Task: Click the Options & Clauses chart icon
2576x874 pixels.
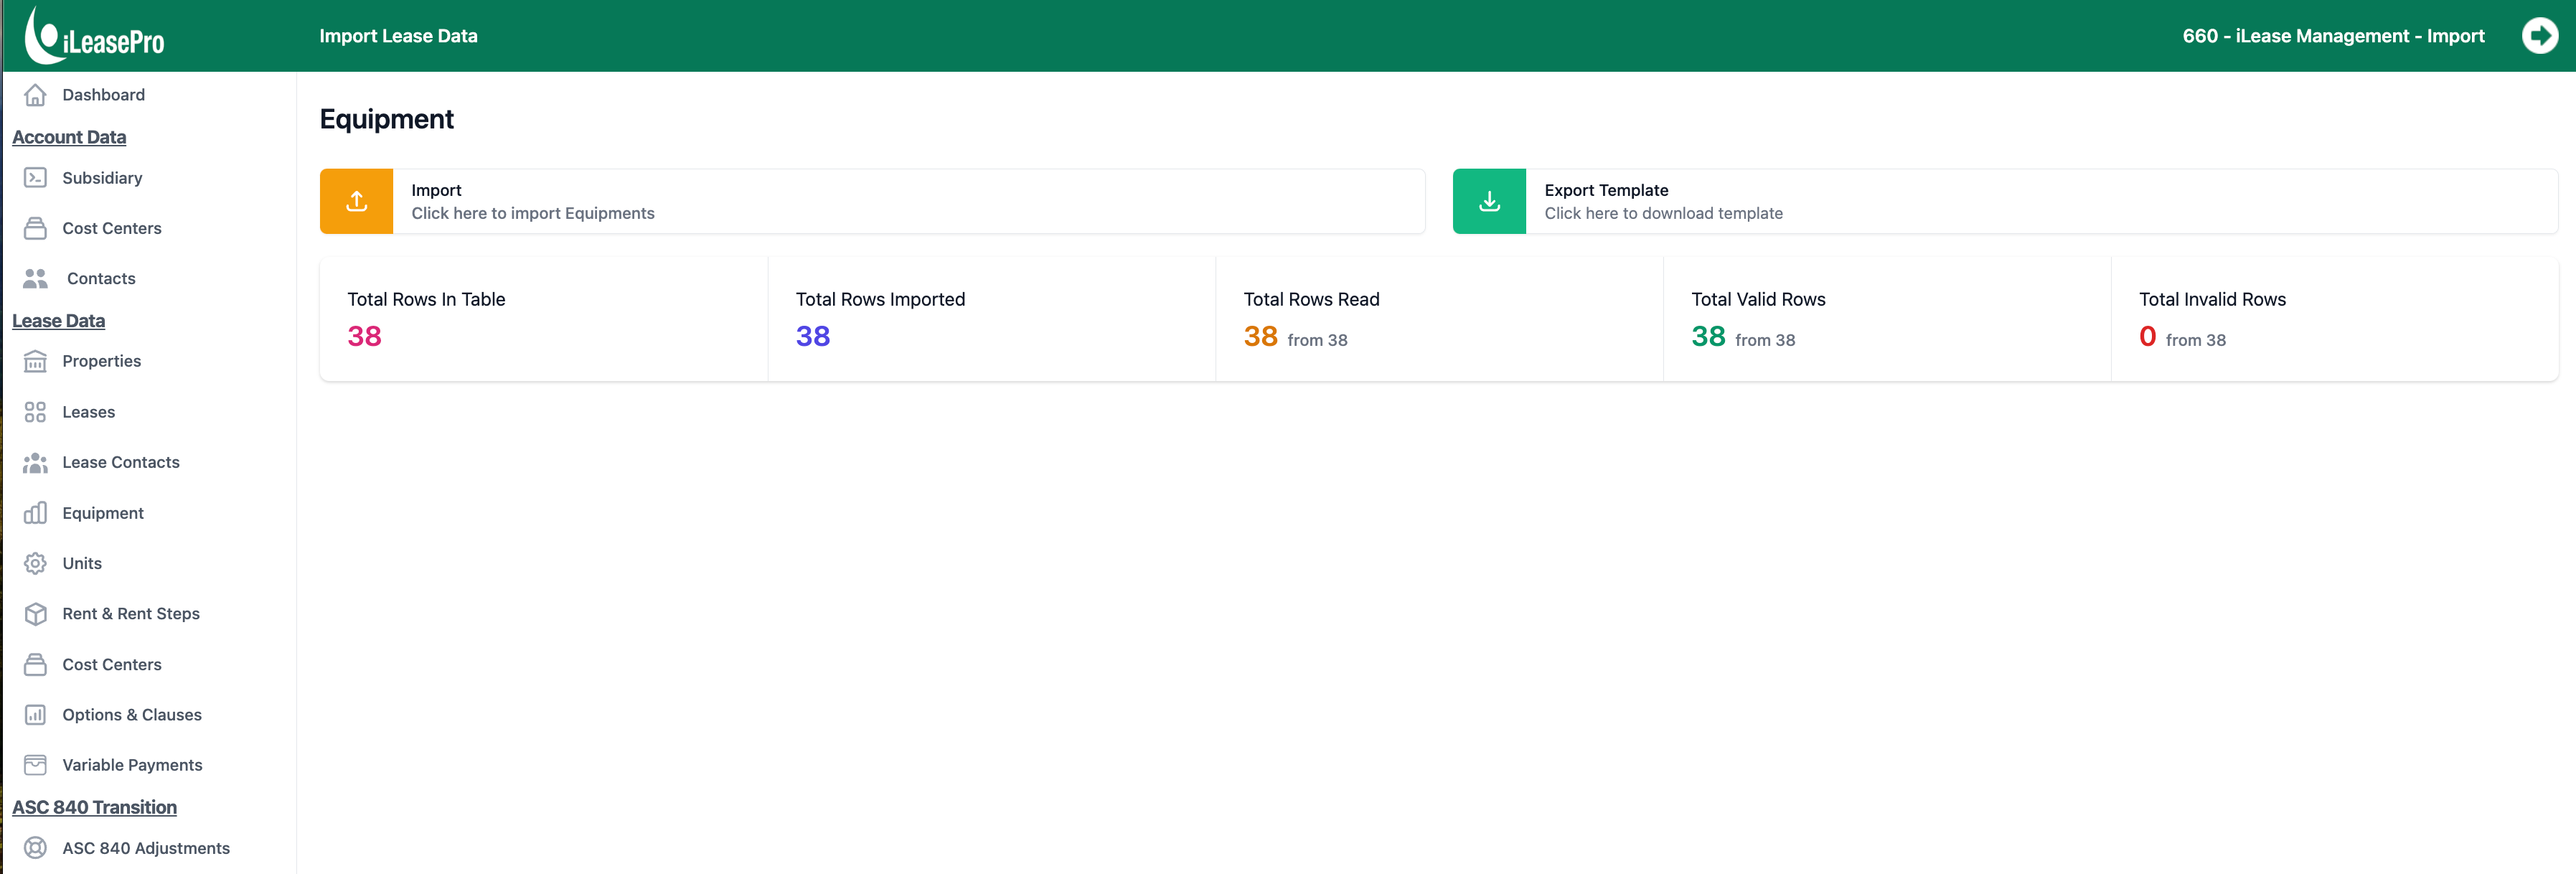Action: click(35, 715)
